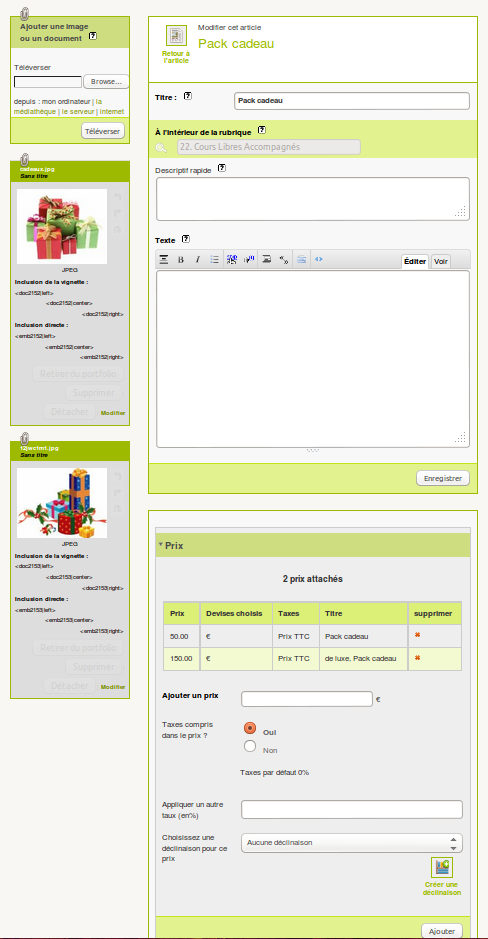Image resolution: width=488 pixels, height=939 pixels.
Task: Toggle bold formatting in Texte toolbar
Action: click(180, 259)
